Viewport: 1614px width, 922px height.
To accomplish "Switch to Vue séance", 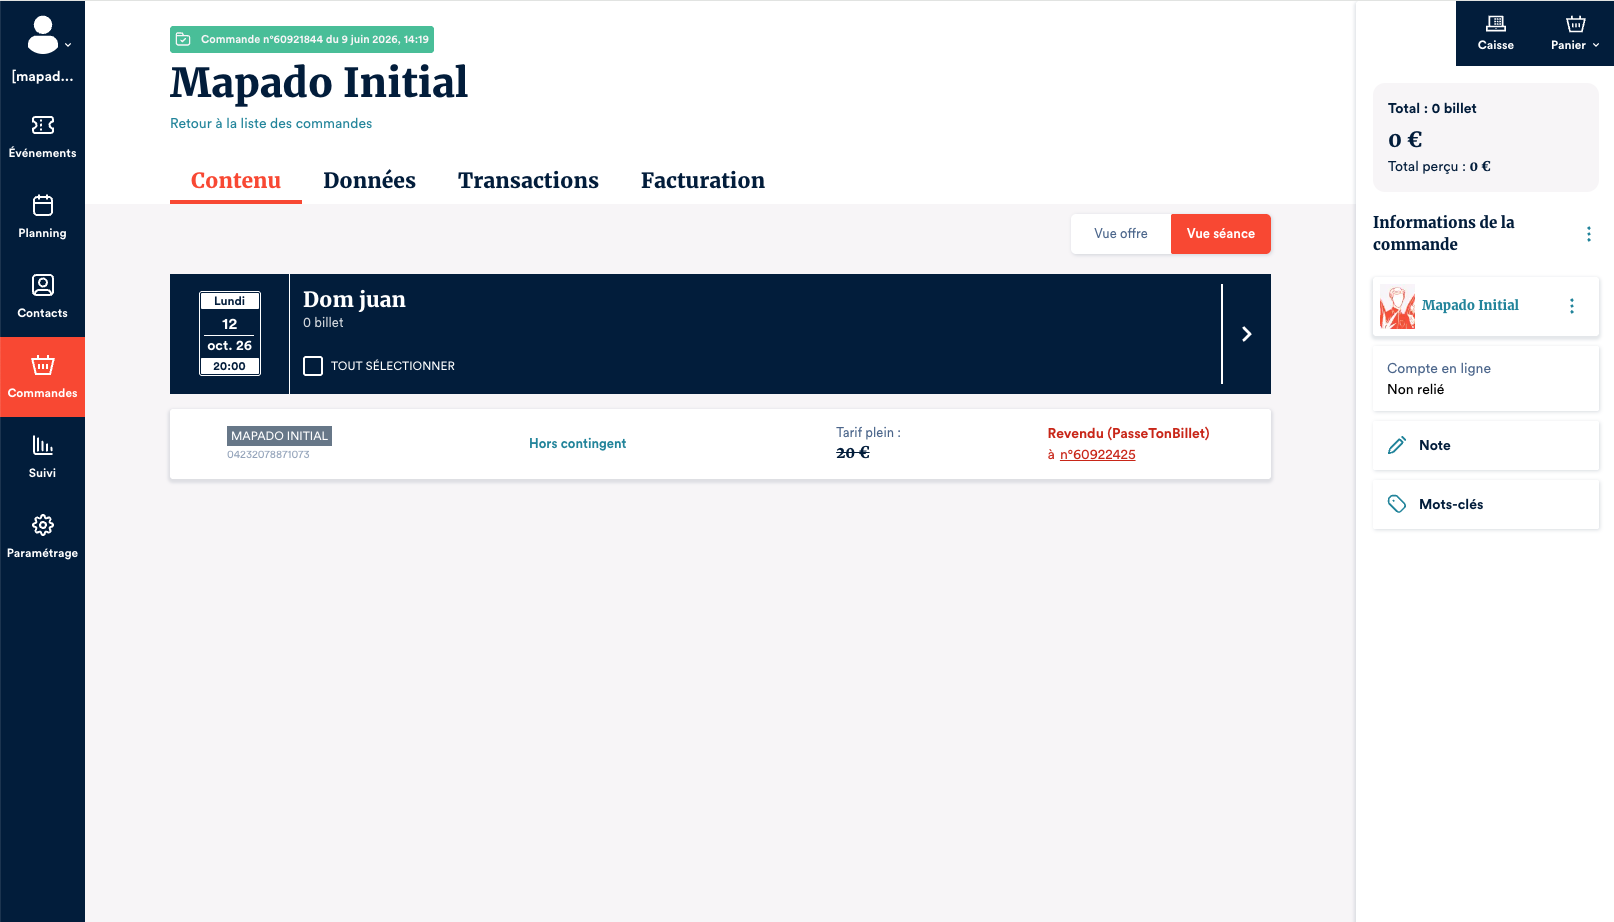I will coord(1221,234).
